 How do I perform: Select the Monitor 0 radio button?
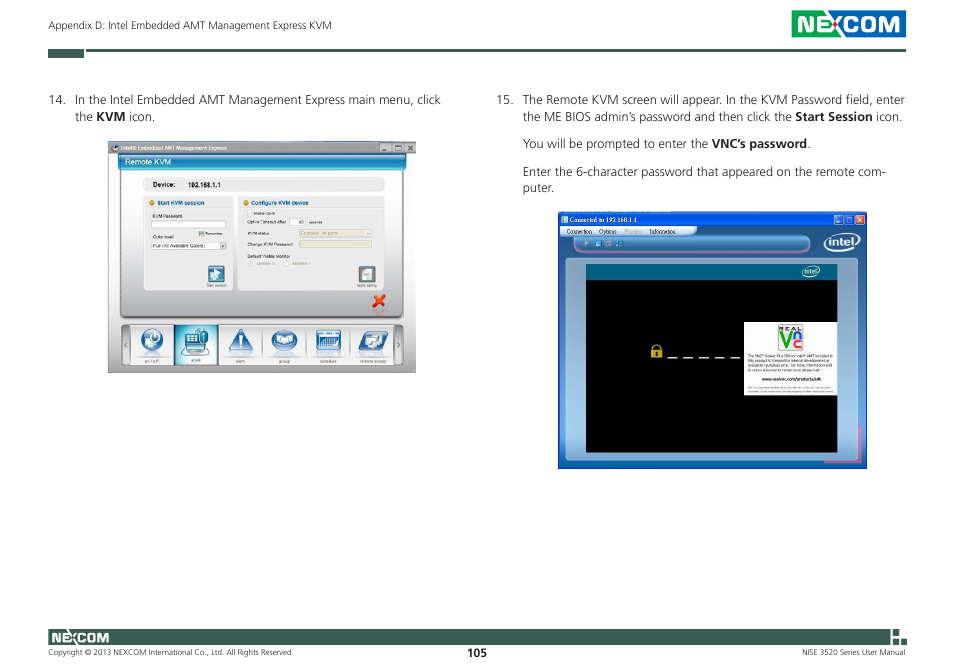pos(250,264)
